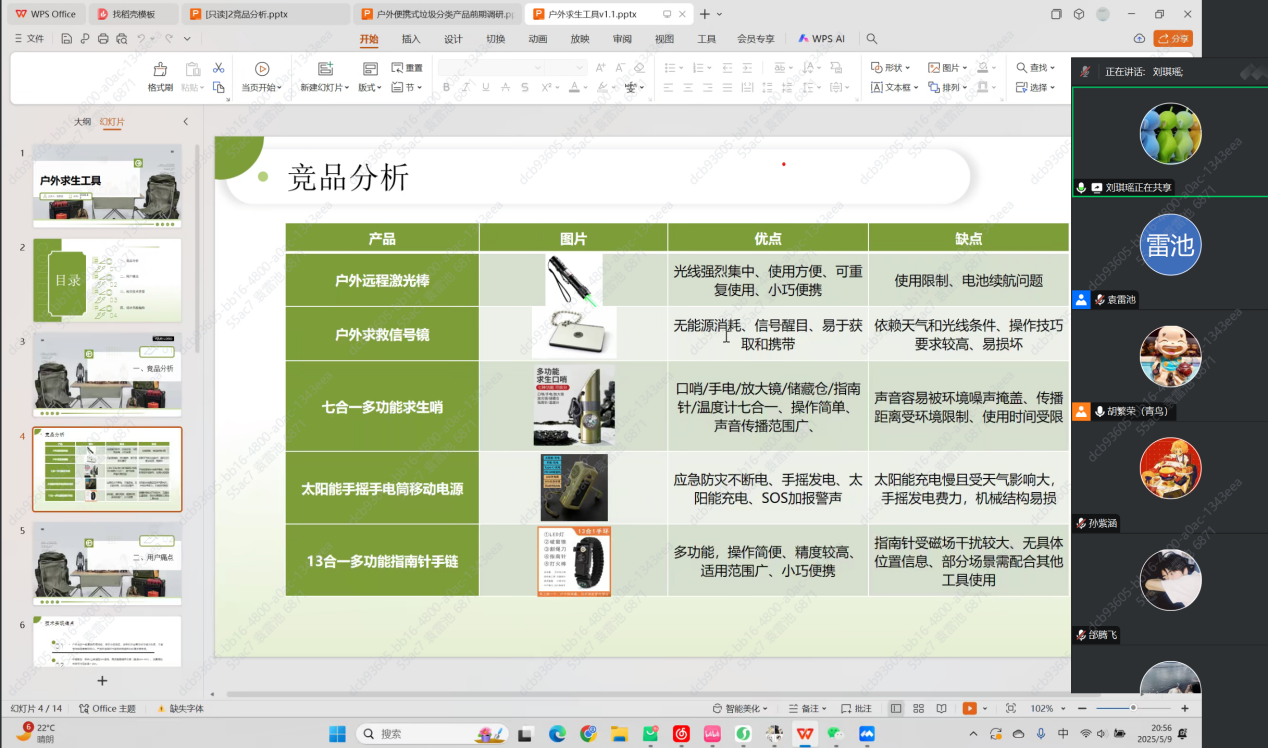1268x748 pixels.
Task: Click the zoom slider in status bar
Action: tap(1132, 708)
